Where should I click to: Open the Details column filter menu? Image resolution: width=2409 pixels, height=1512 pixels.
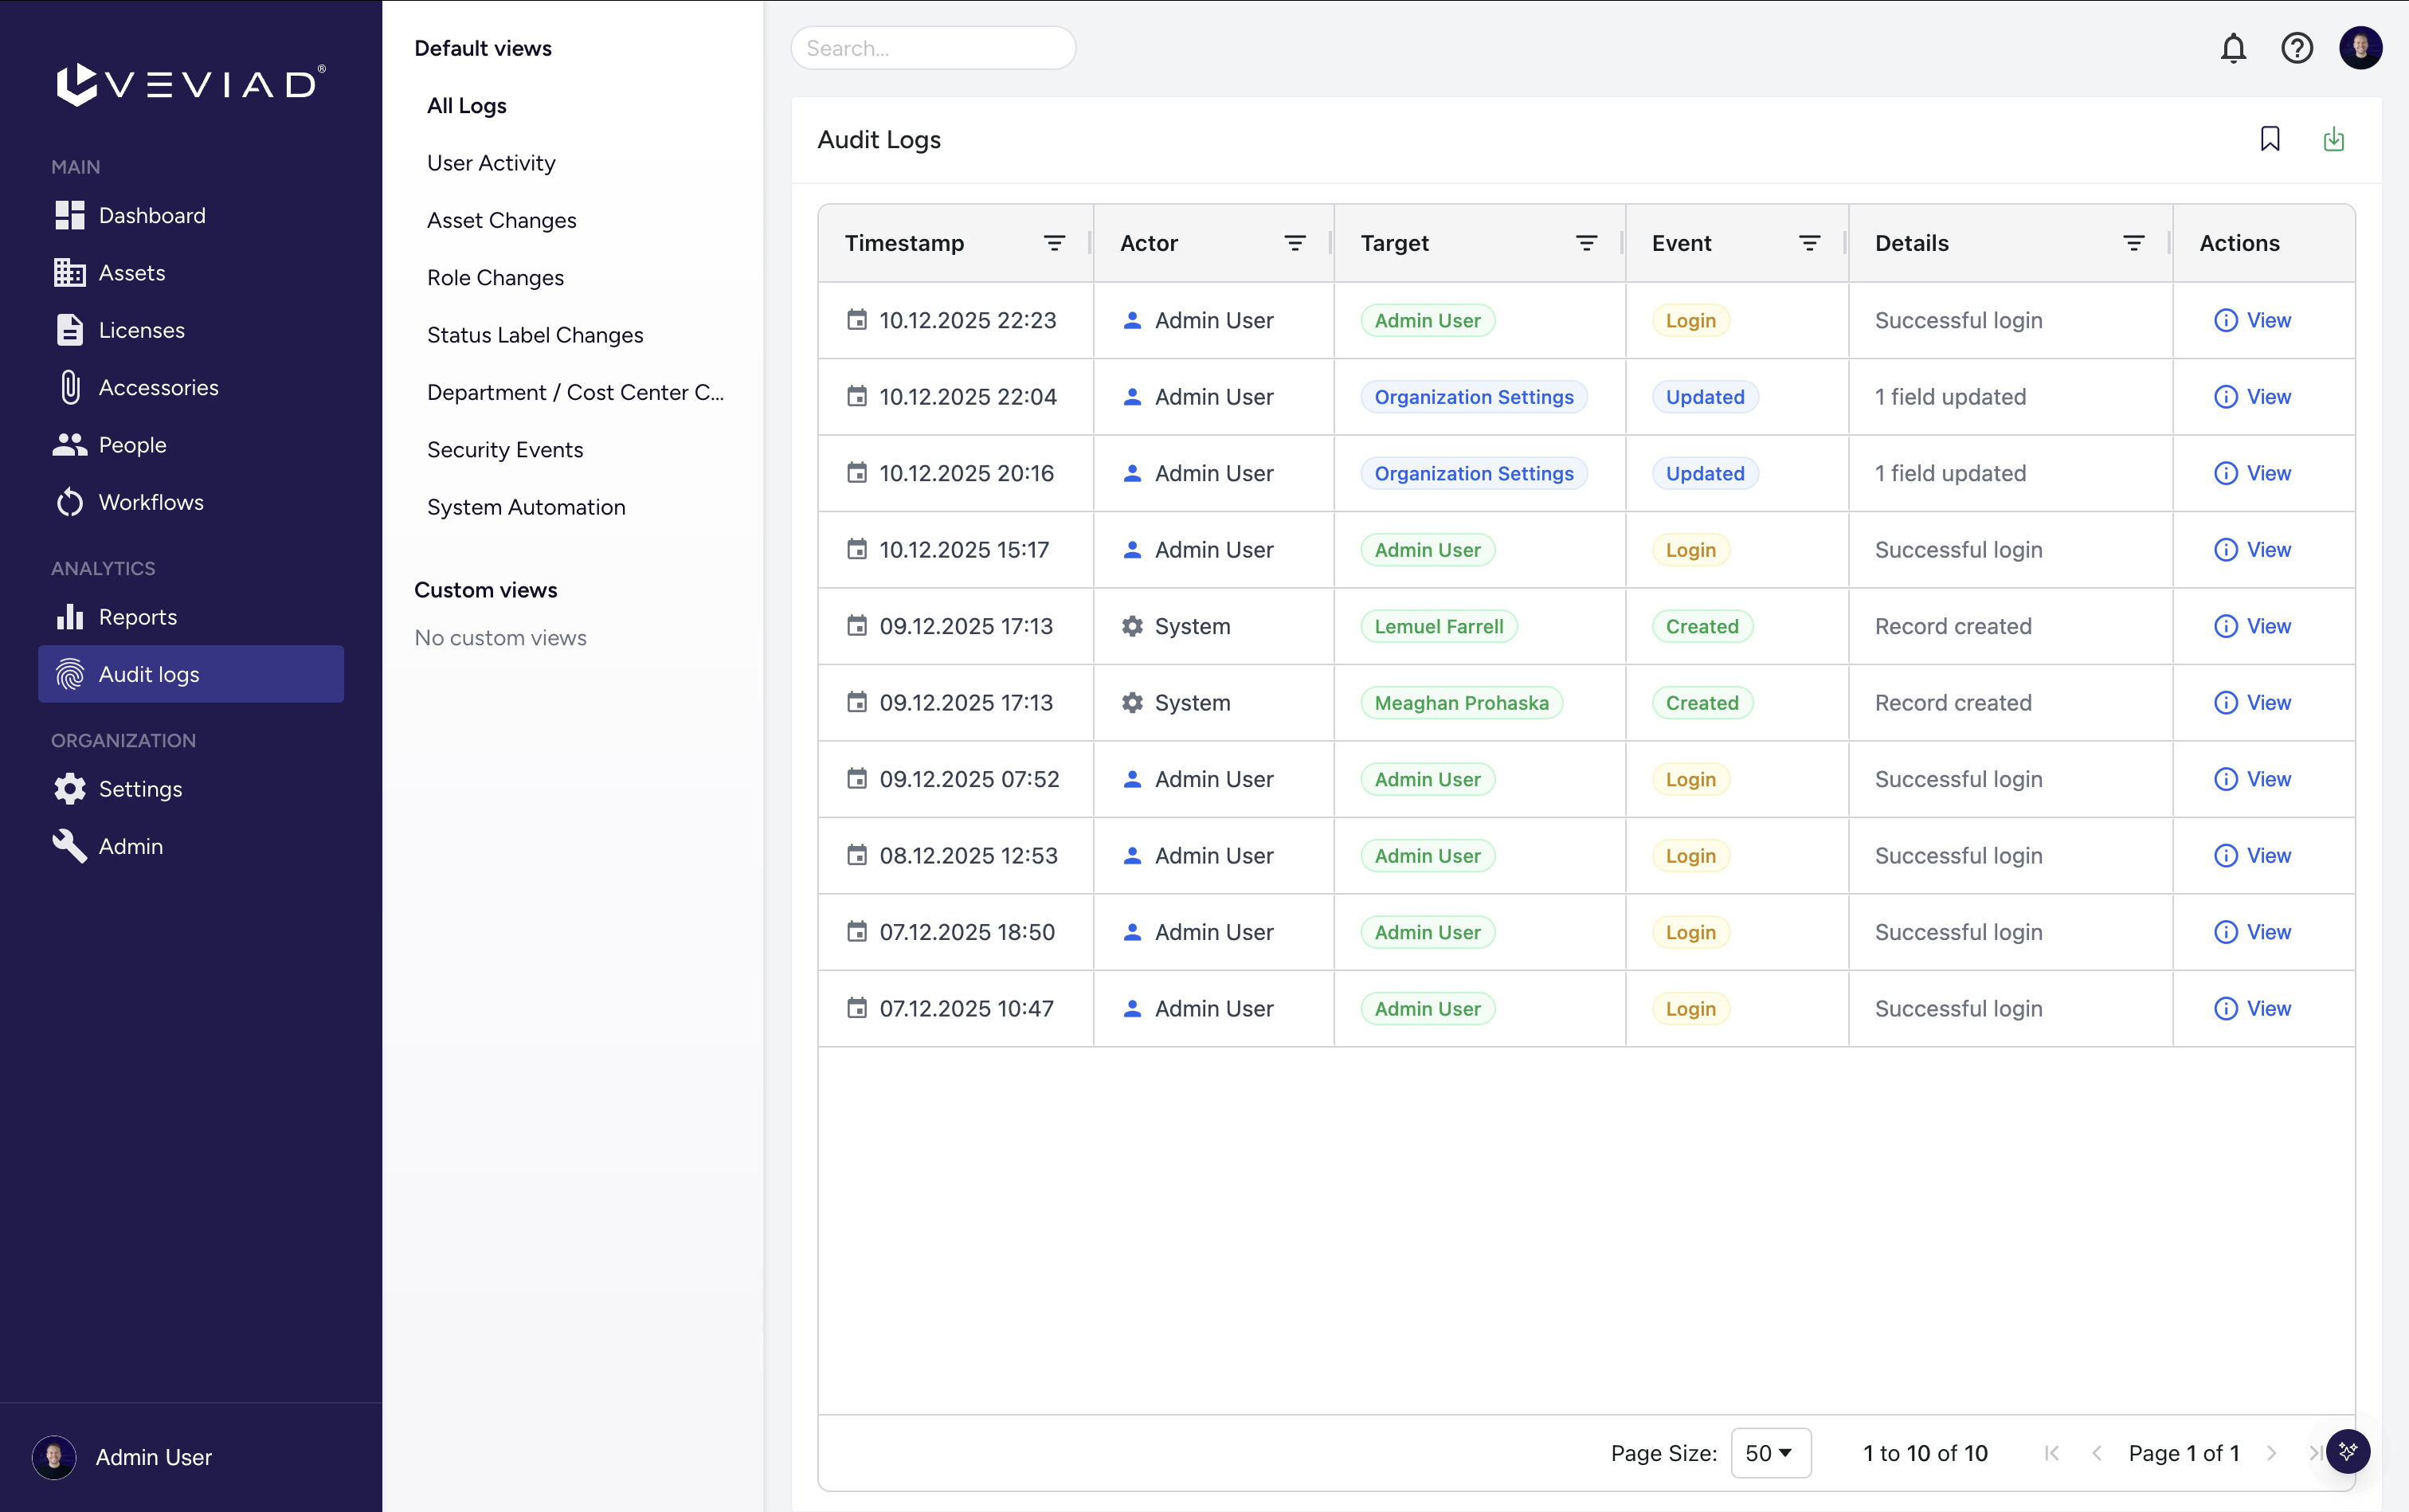2133,243
